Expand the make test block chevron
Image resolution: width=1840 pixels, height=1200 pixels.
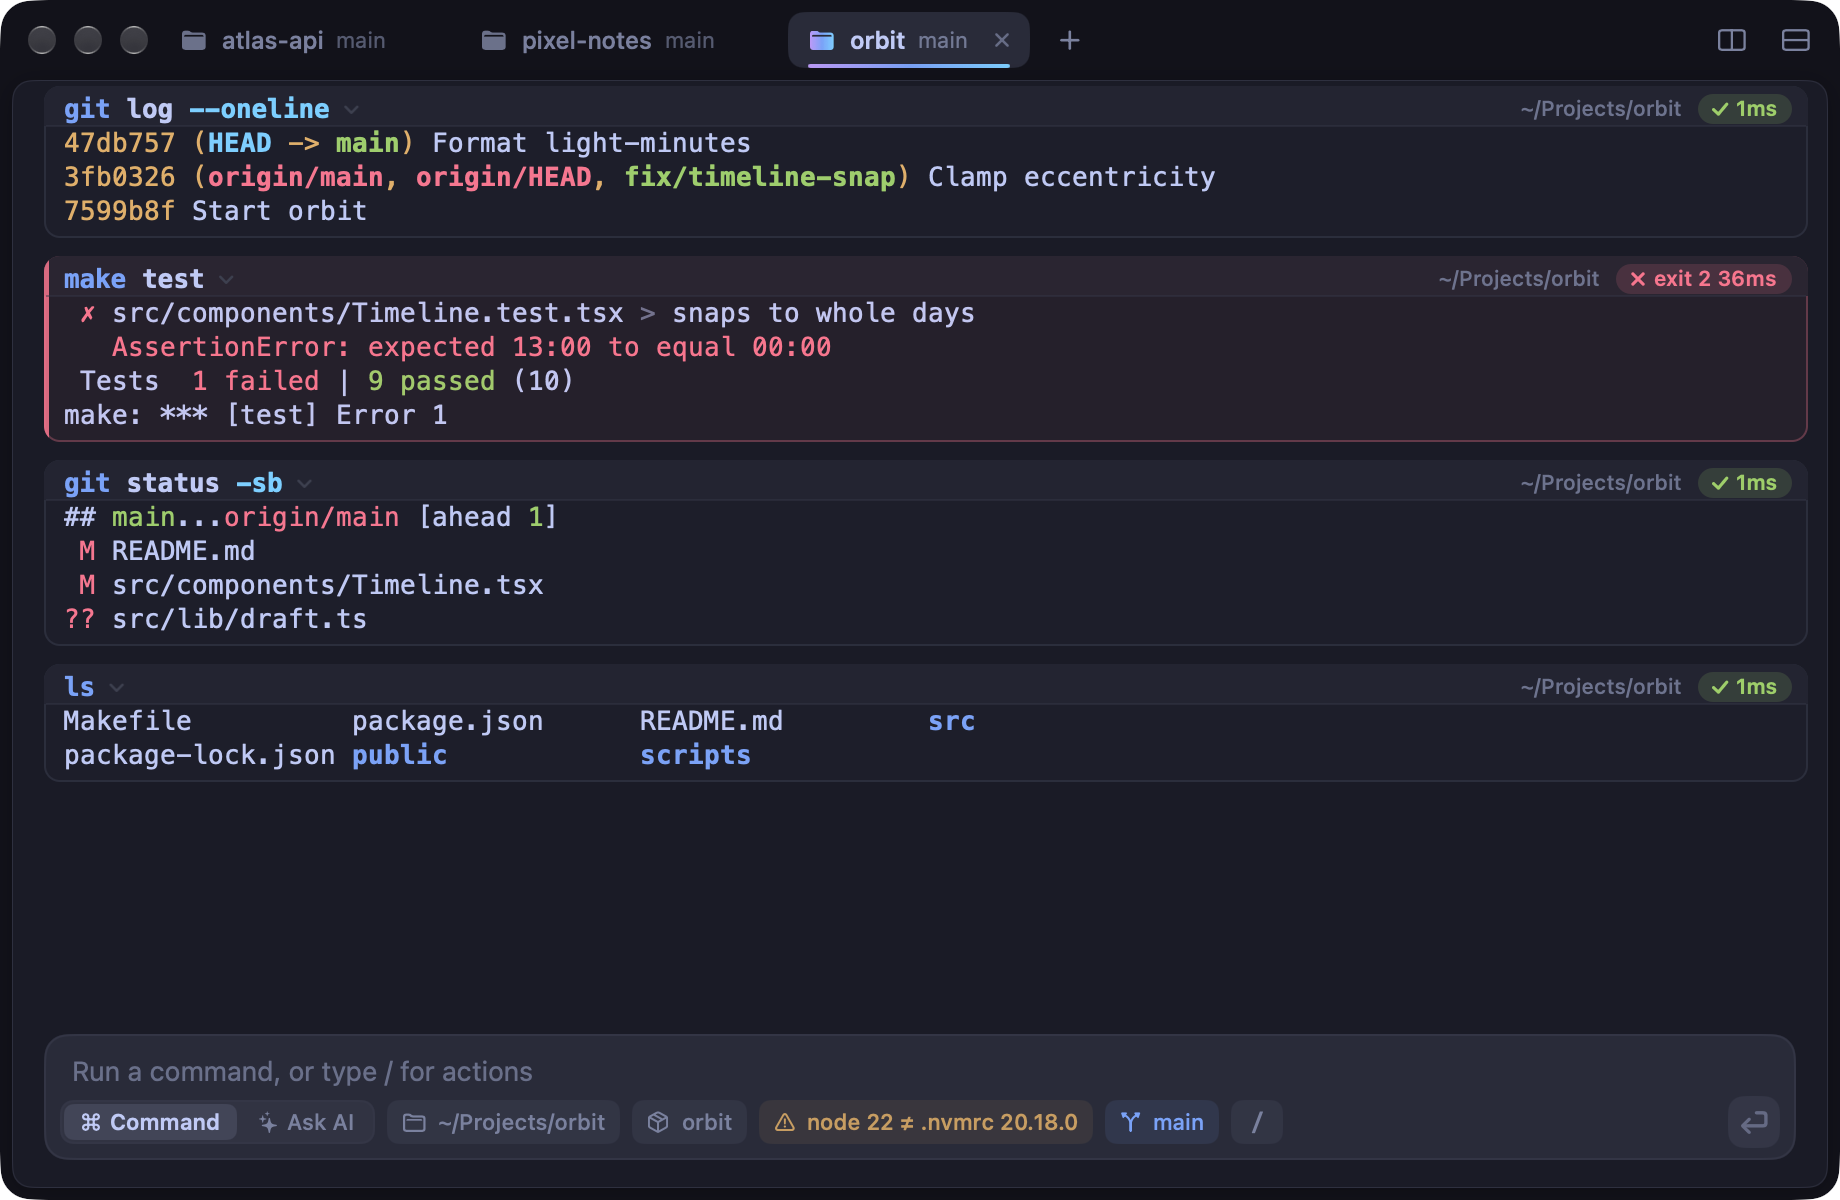coord(226,279)
